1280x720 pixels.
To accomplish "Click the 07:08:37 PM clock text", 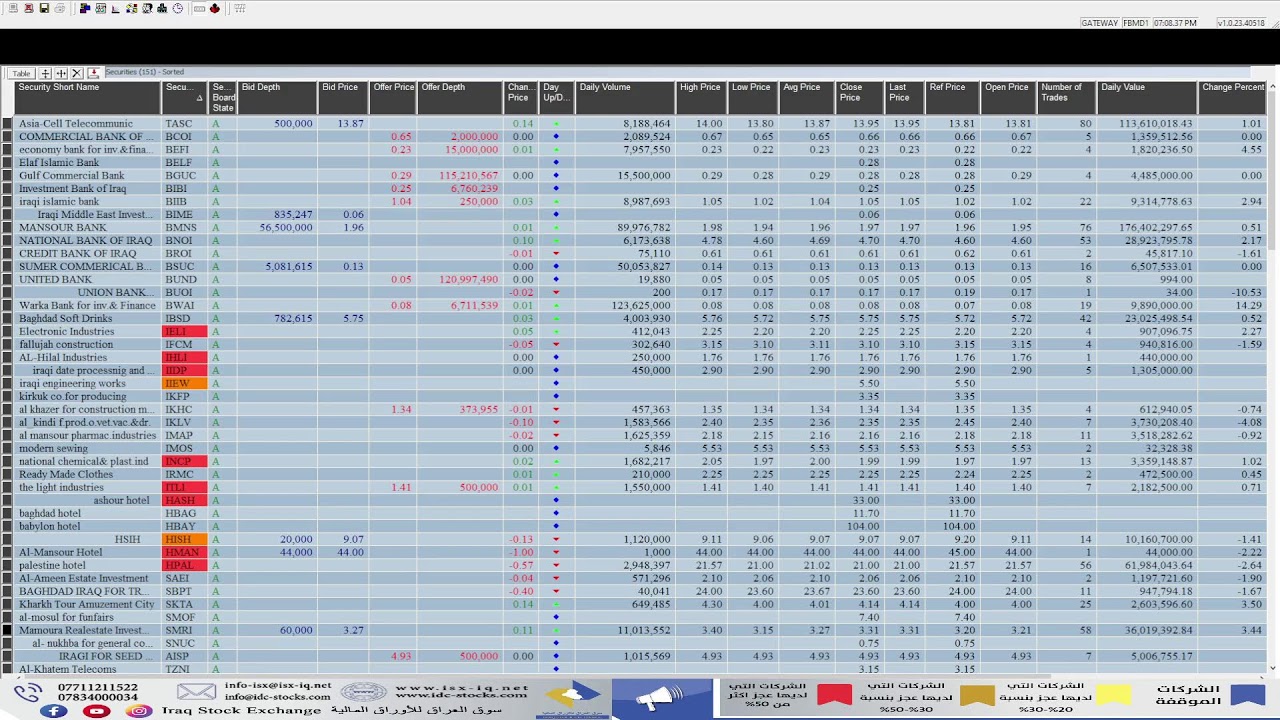I will (x=1176, y=23).
